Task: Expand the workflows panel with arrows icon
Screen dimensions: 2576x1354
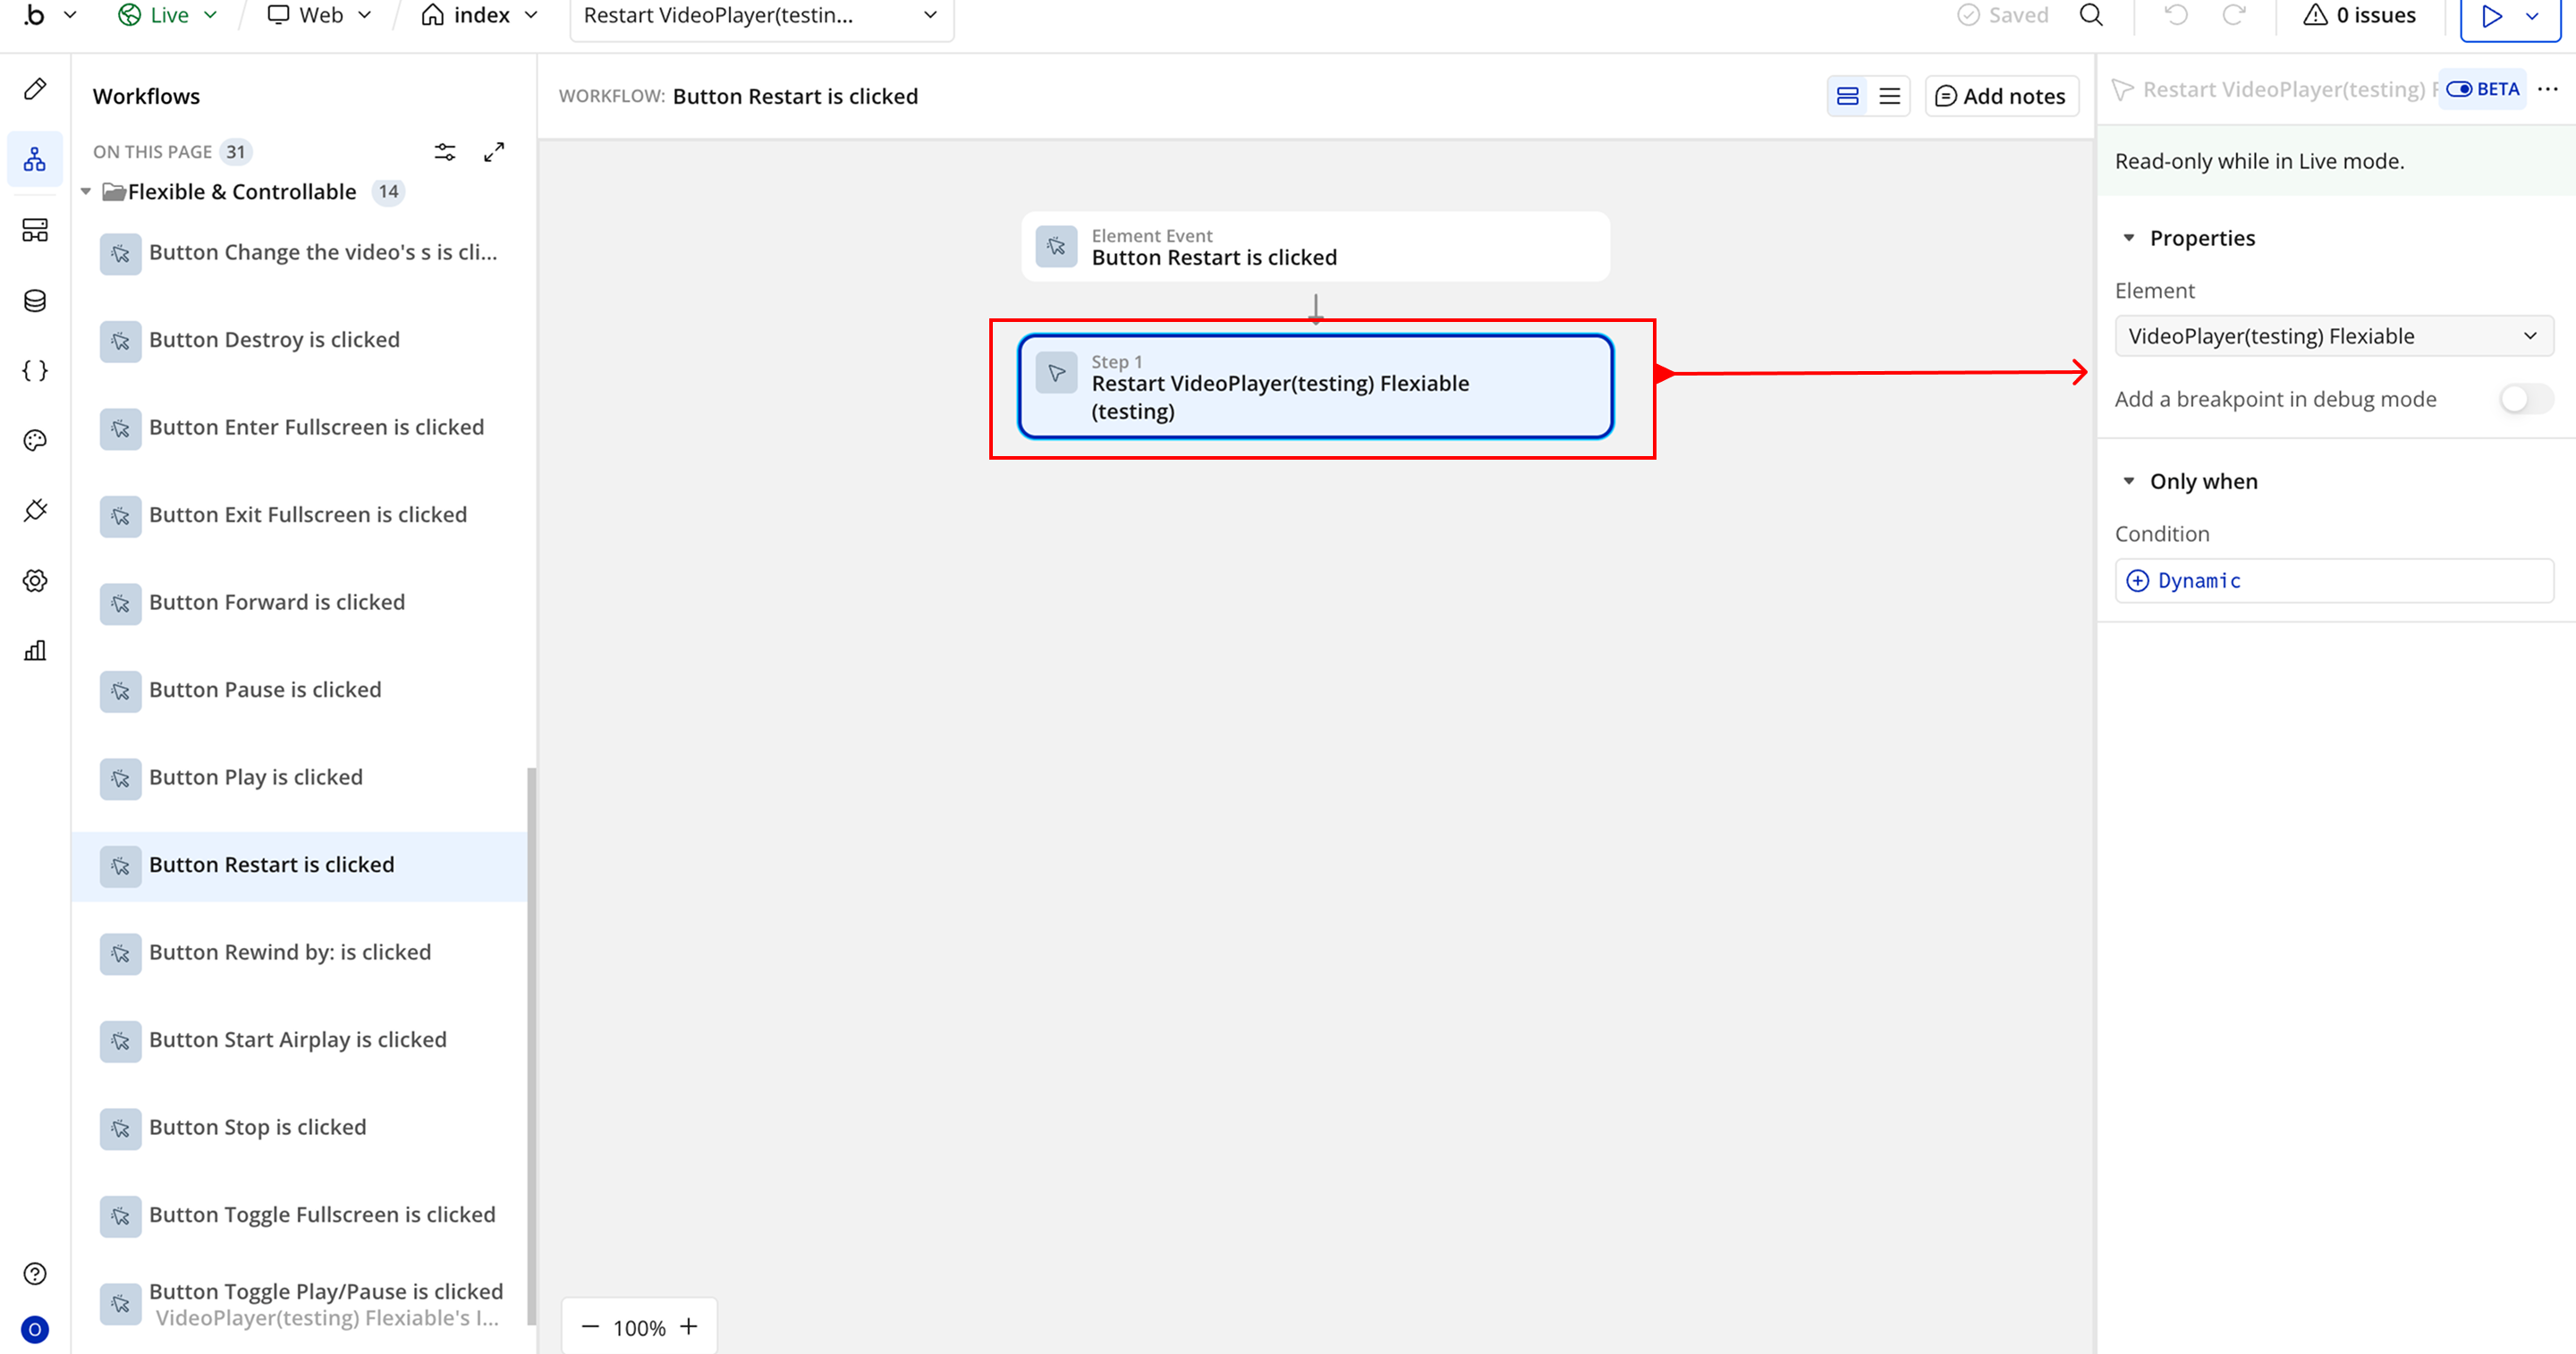Action: coord(494,152)
